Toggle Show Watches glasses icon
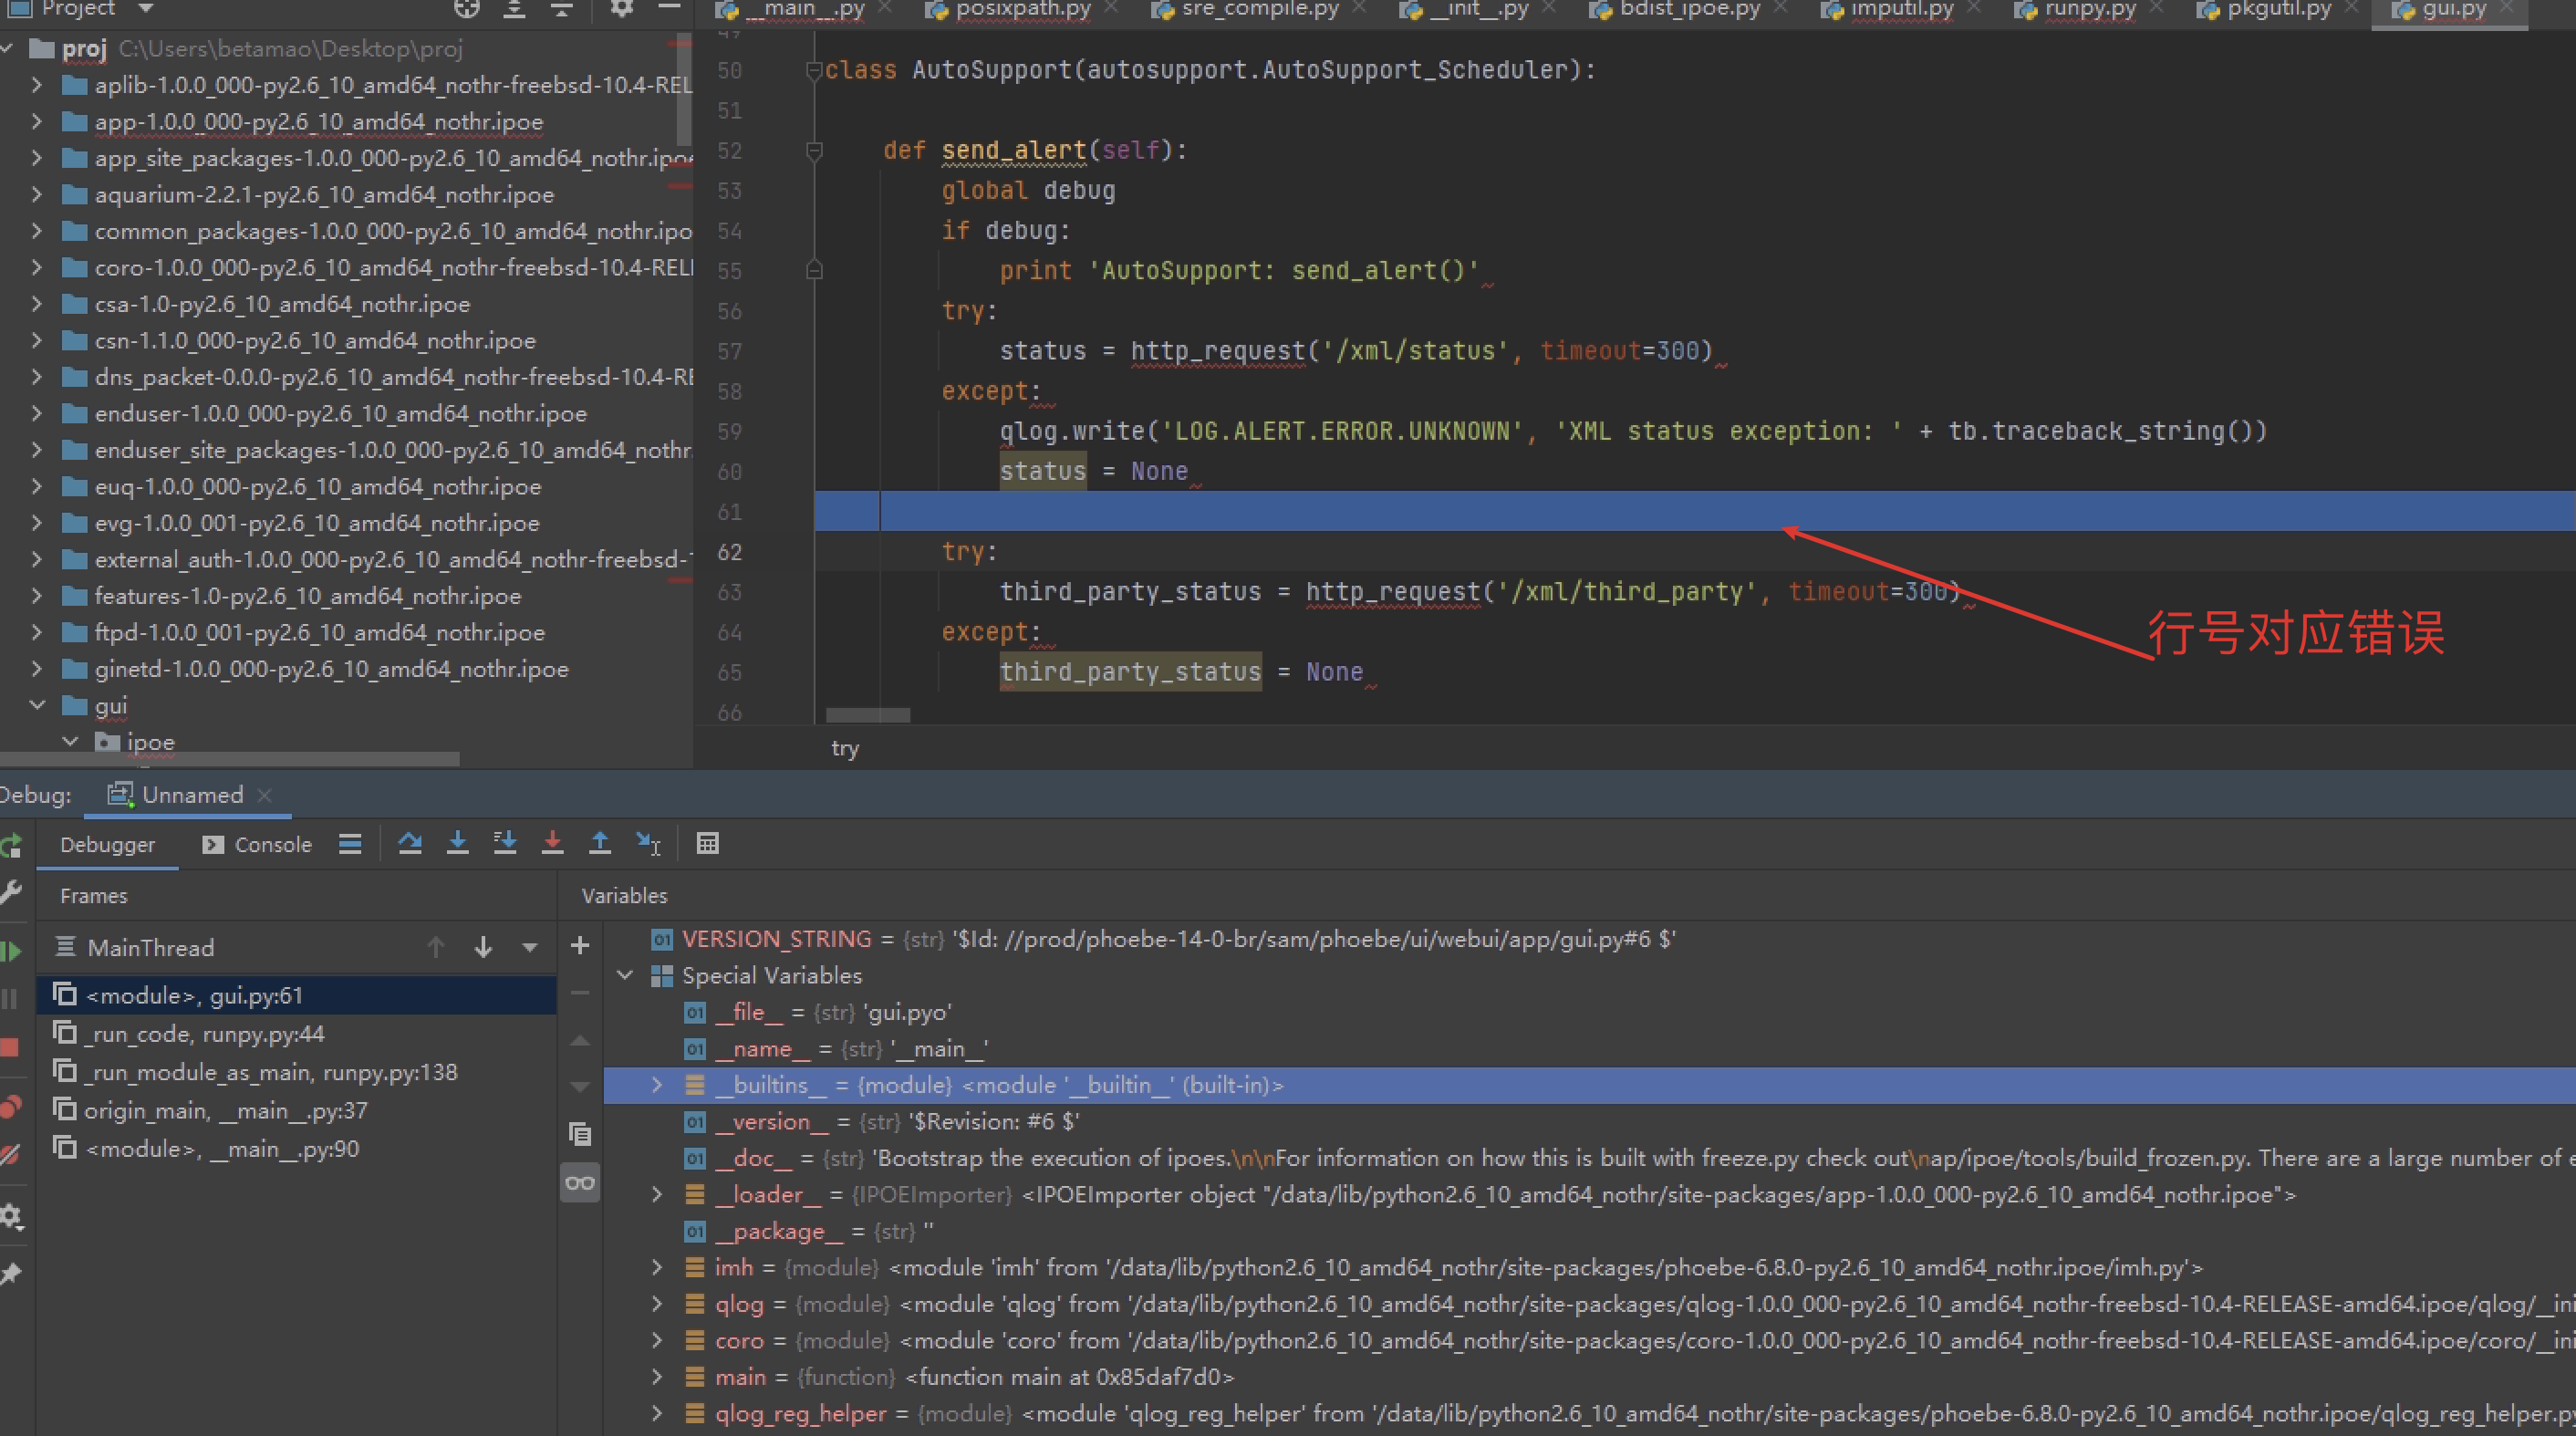This screenshot has height=1436, width=2576. (x=580, y=1183)
